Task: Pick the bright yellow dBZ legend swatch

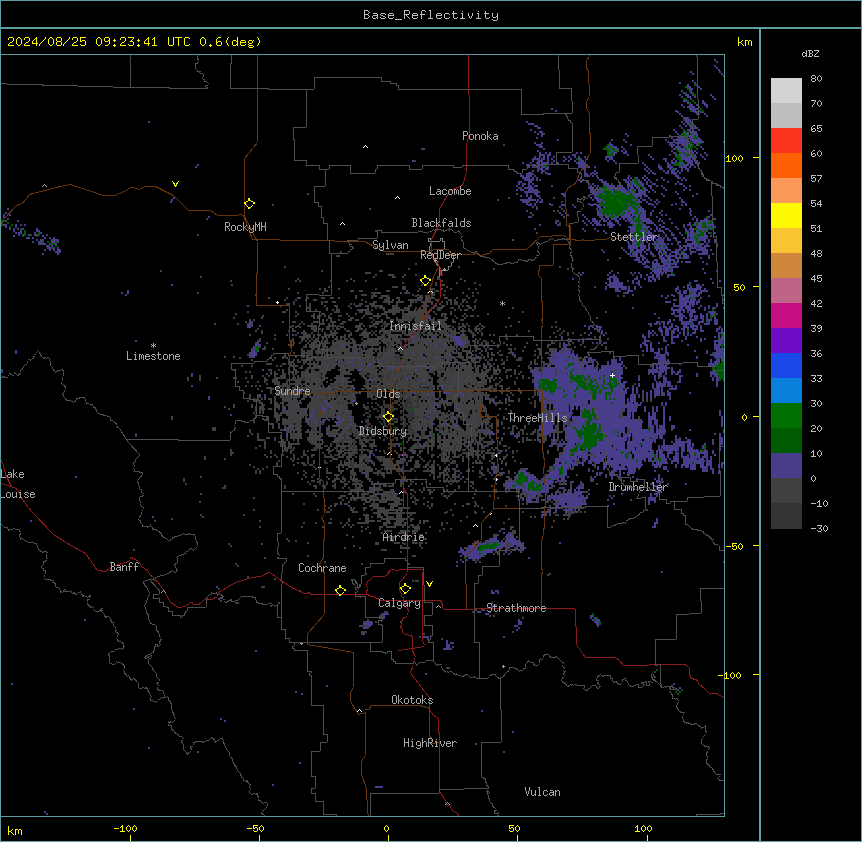Action: 786,215
